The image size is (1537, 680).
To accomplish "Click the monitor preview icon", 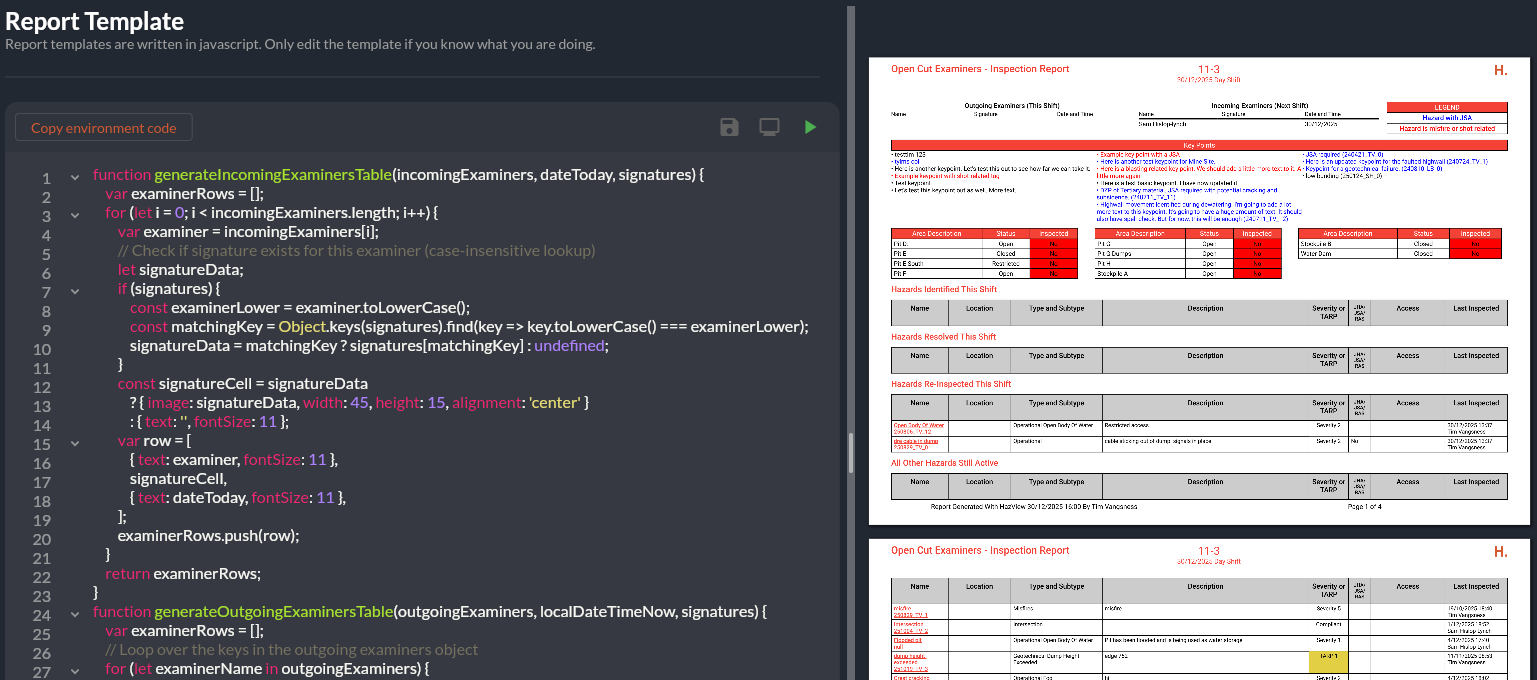I will [x=769, y=127].
